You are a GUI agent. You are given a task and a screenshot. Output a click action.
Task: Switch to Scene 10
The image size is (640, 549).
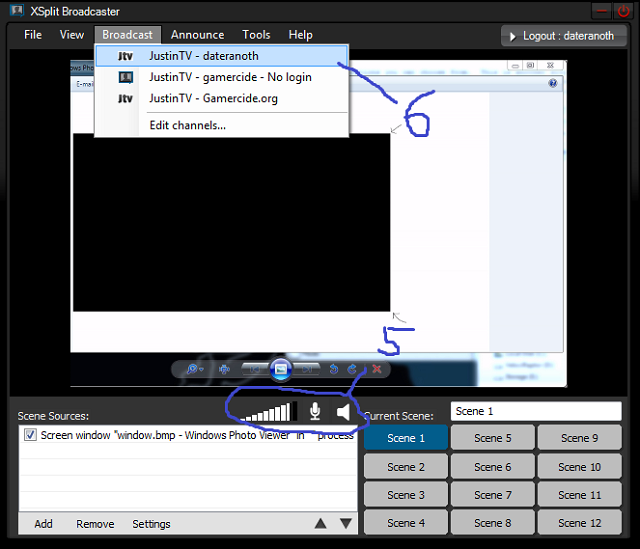click(580, 467)
